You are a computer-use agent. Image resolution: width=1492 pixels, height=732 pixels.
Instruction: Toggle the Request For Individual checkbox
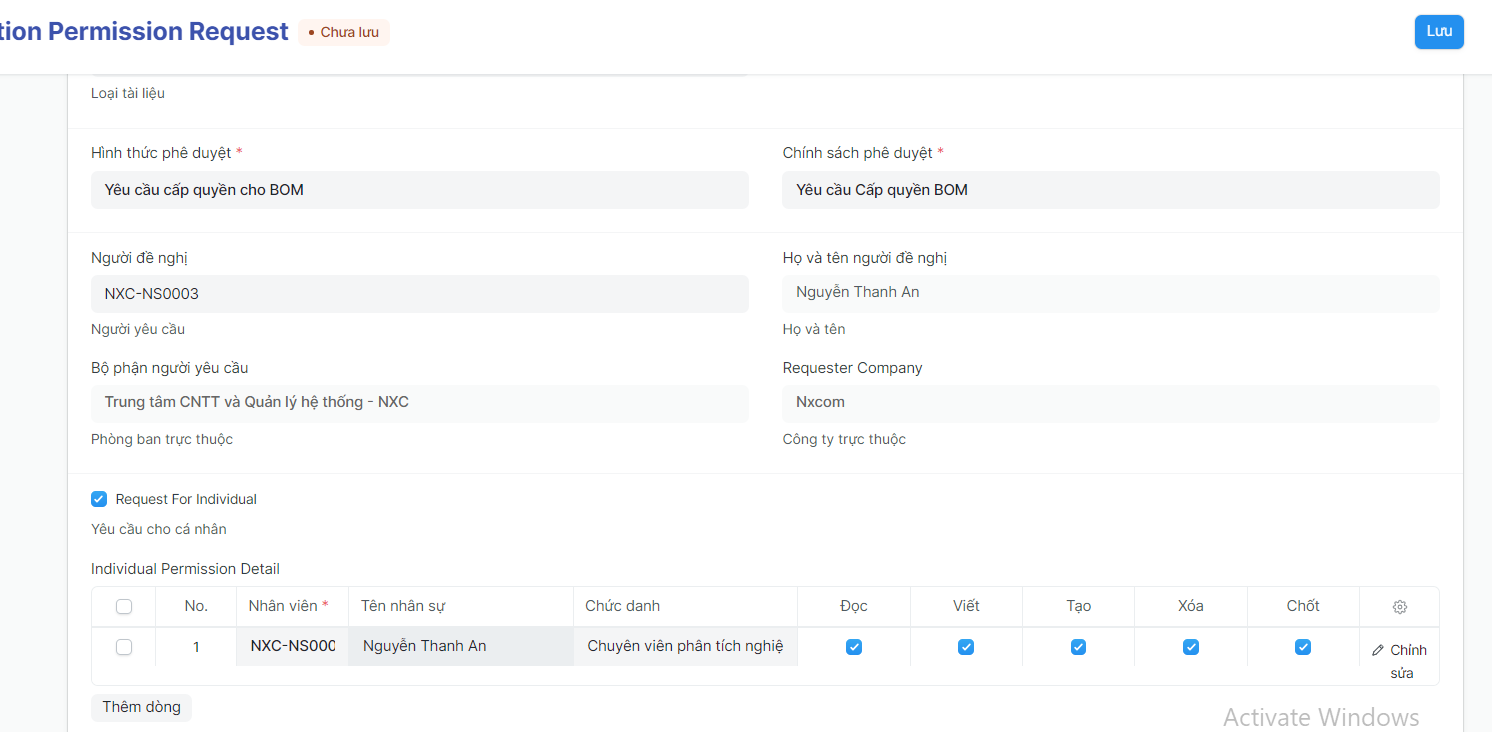coord(99,499)
